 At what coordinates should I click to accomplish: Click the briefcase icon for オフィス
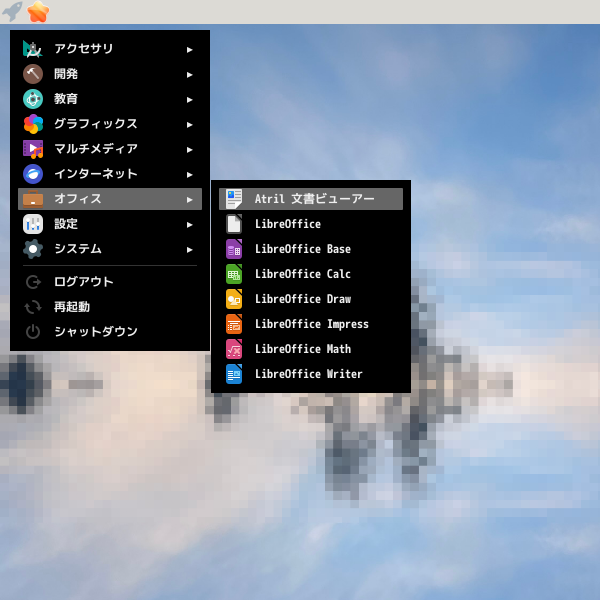[33, 199]
